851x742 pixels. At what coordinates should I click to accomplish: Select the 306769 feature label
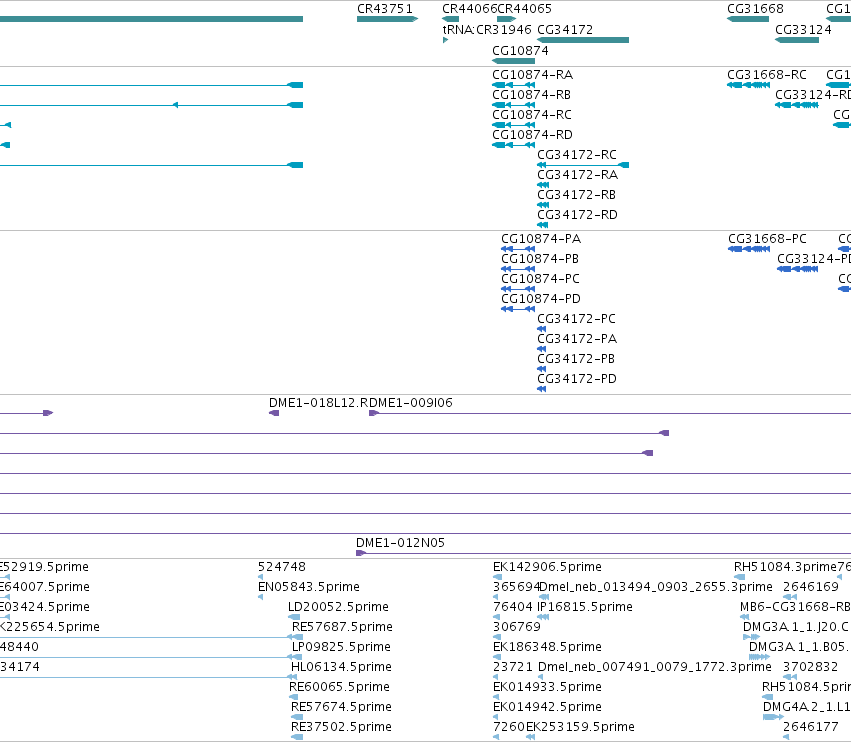[517, 627]
